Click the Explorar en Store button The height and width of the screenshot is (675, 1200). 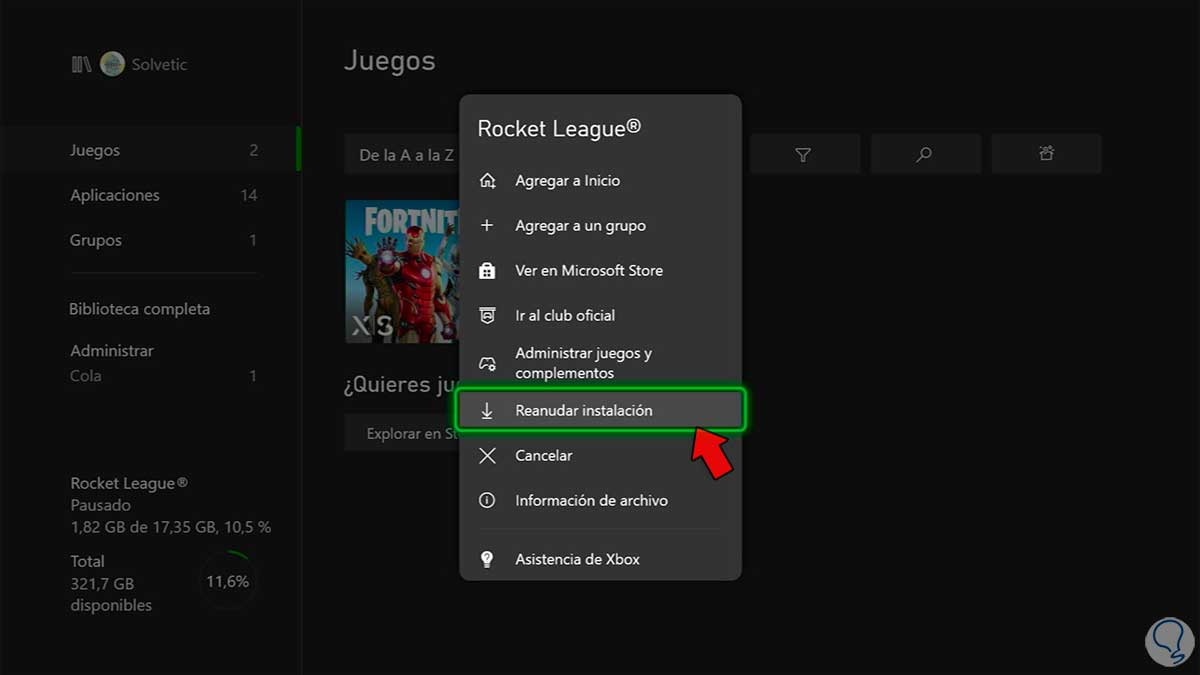(x=402, y=435)
